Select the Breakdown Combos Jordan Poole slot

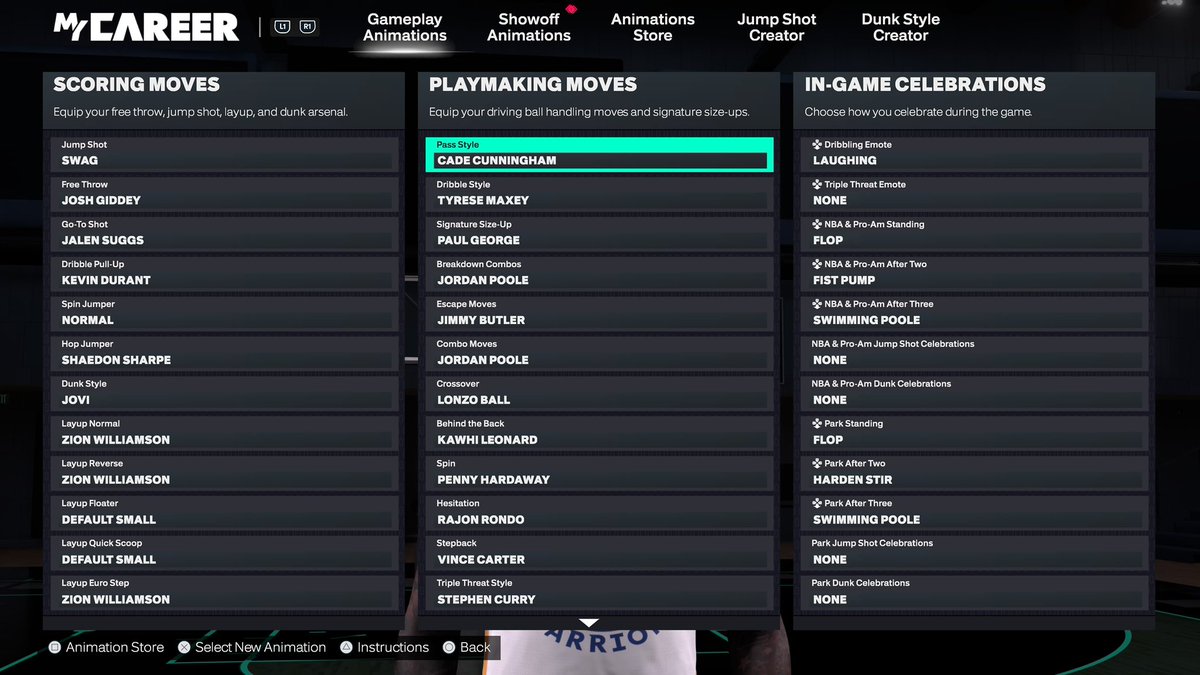click(x=600, y=274)
